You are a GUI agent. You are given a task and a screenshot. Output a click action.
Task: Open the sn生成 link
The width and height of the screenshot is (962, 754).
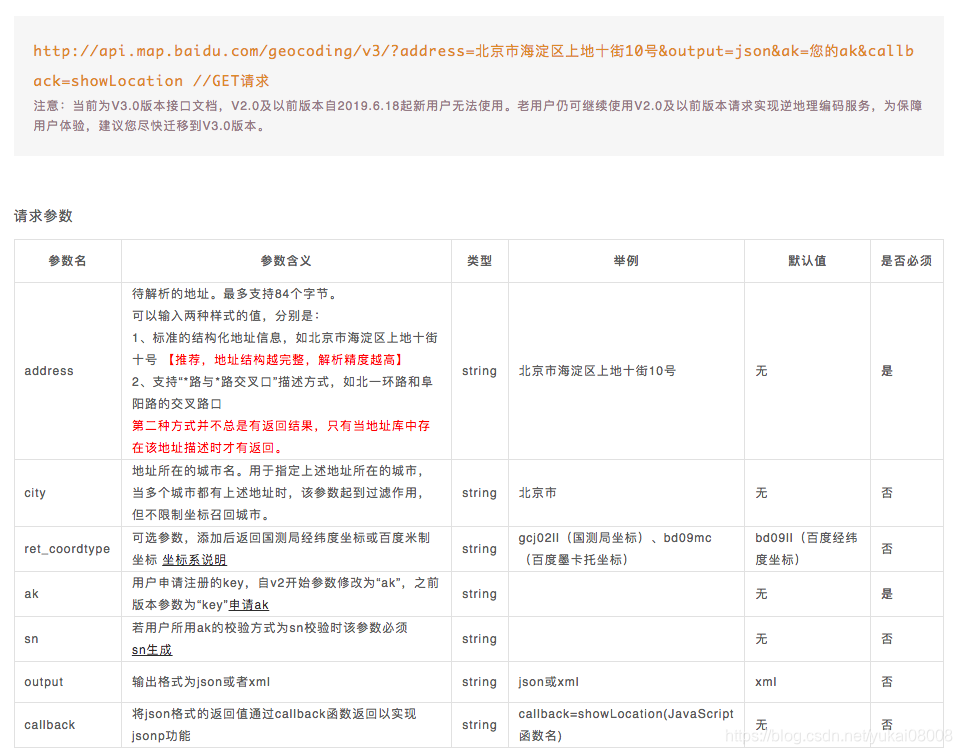pos(152,650)
